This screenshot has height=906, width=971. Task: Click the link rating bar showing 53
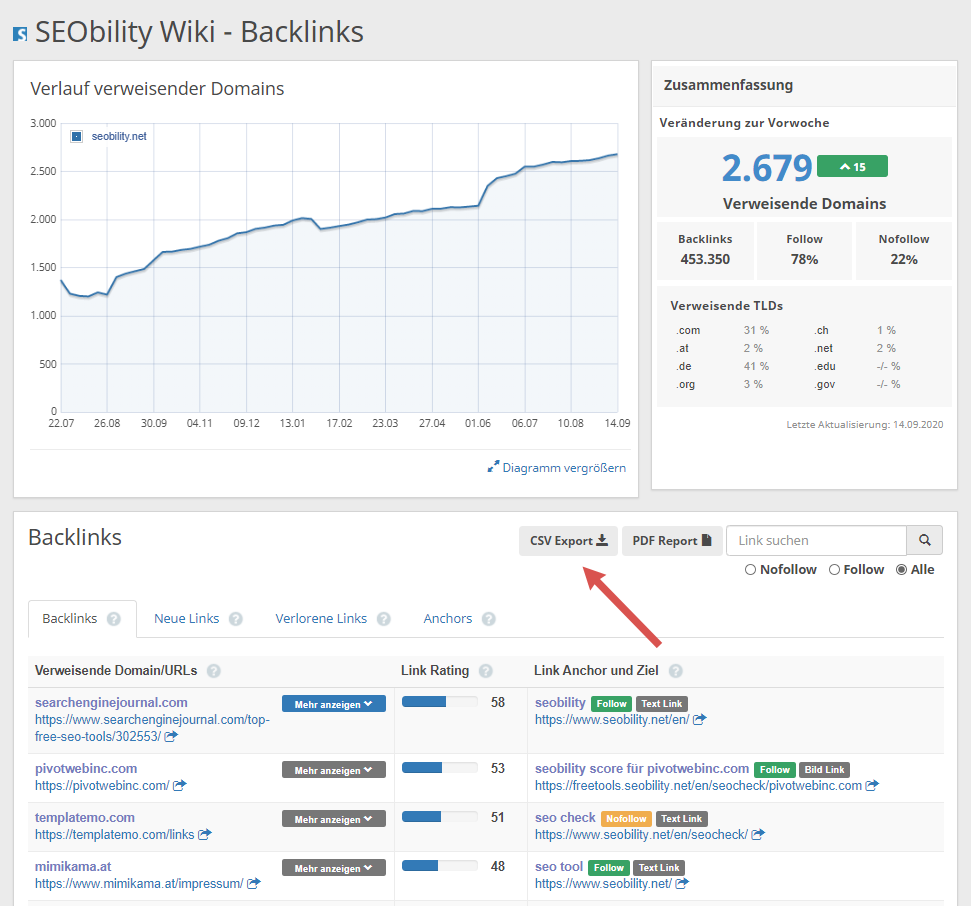[x=440, y=768]
